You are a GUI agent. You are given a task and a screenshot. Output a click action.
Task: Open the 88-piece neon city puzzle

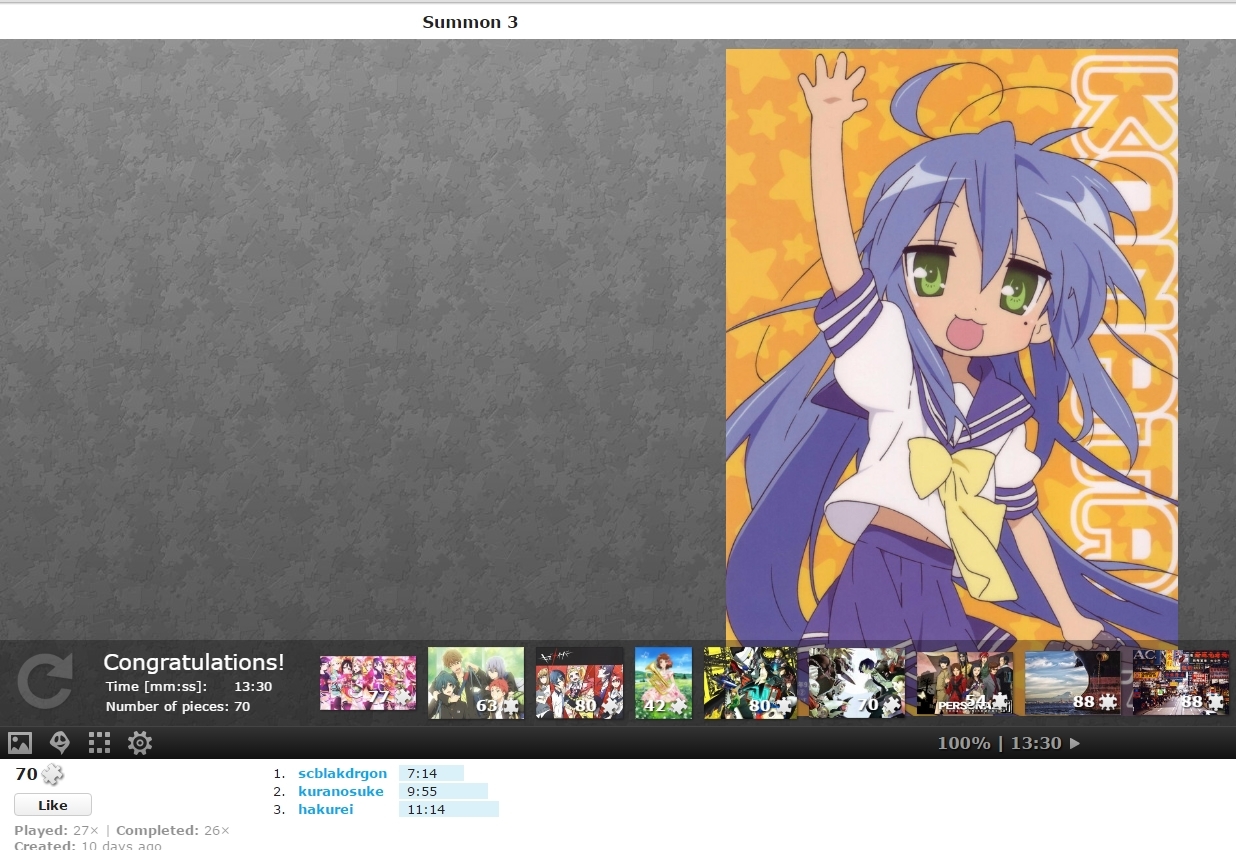pyautogui.click(x=1181, y=683)
